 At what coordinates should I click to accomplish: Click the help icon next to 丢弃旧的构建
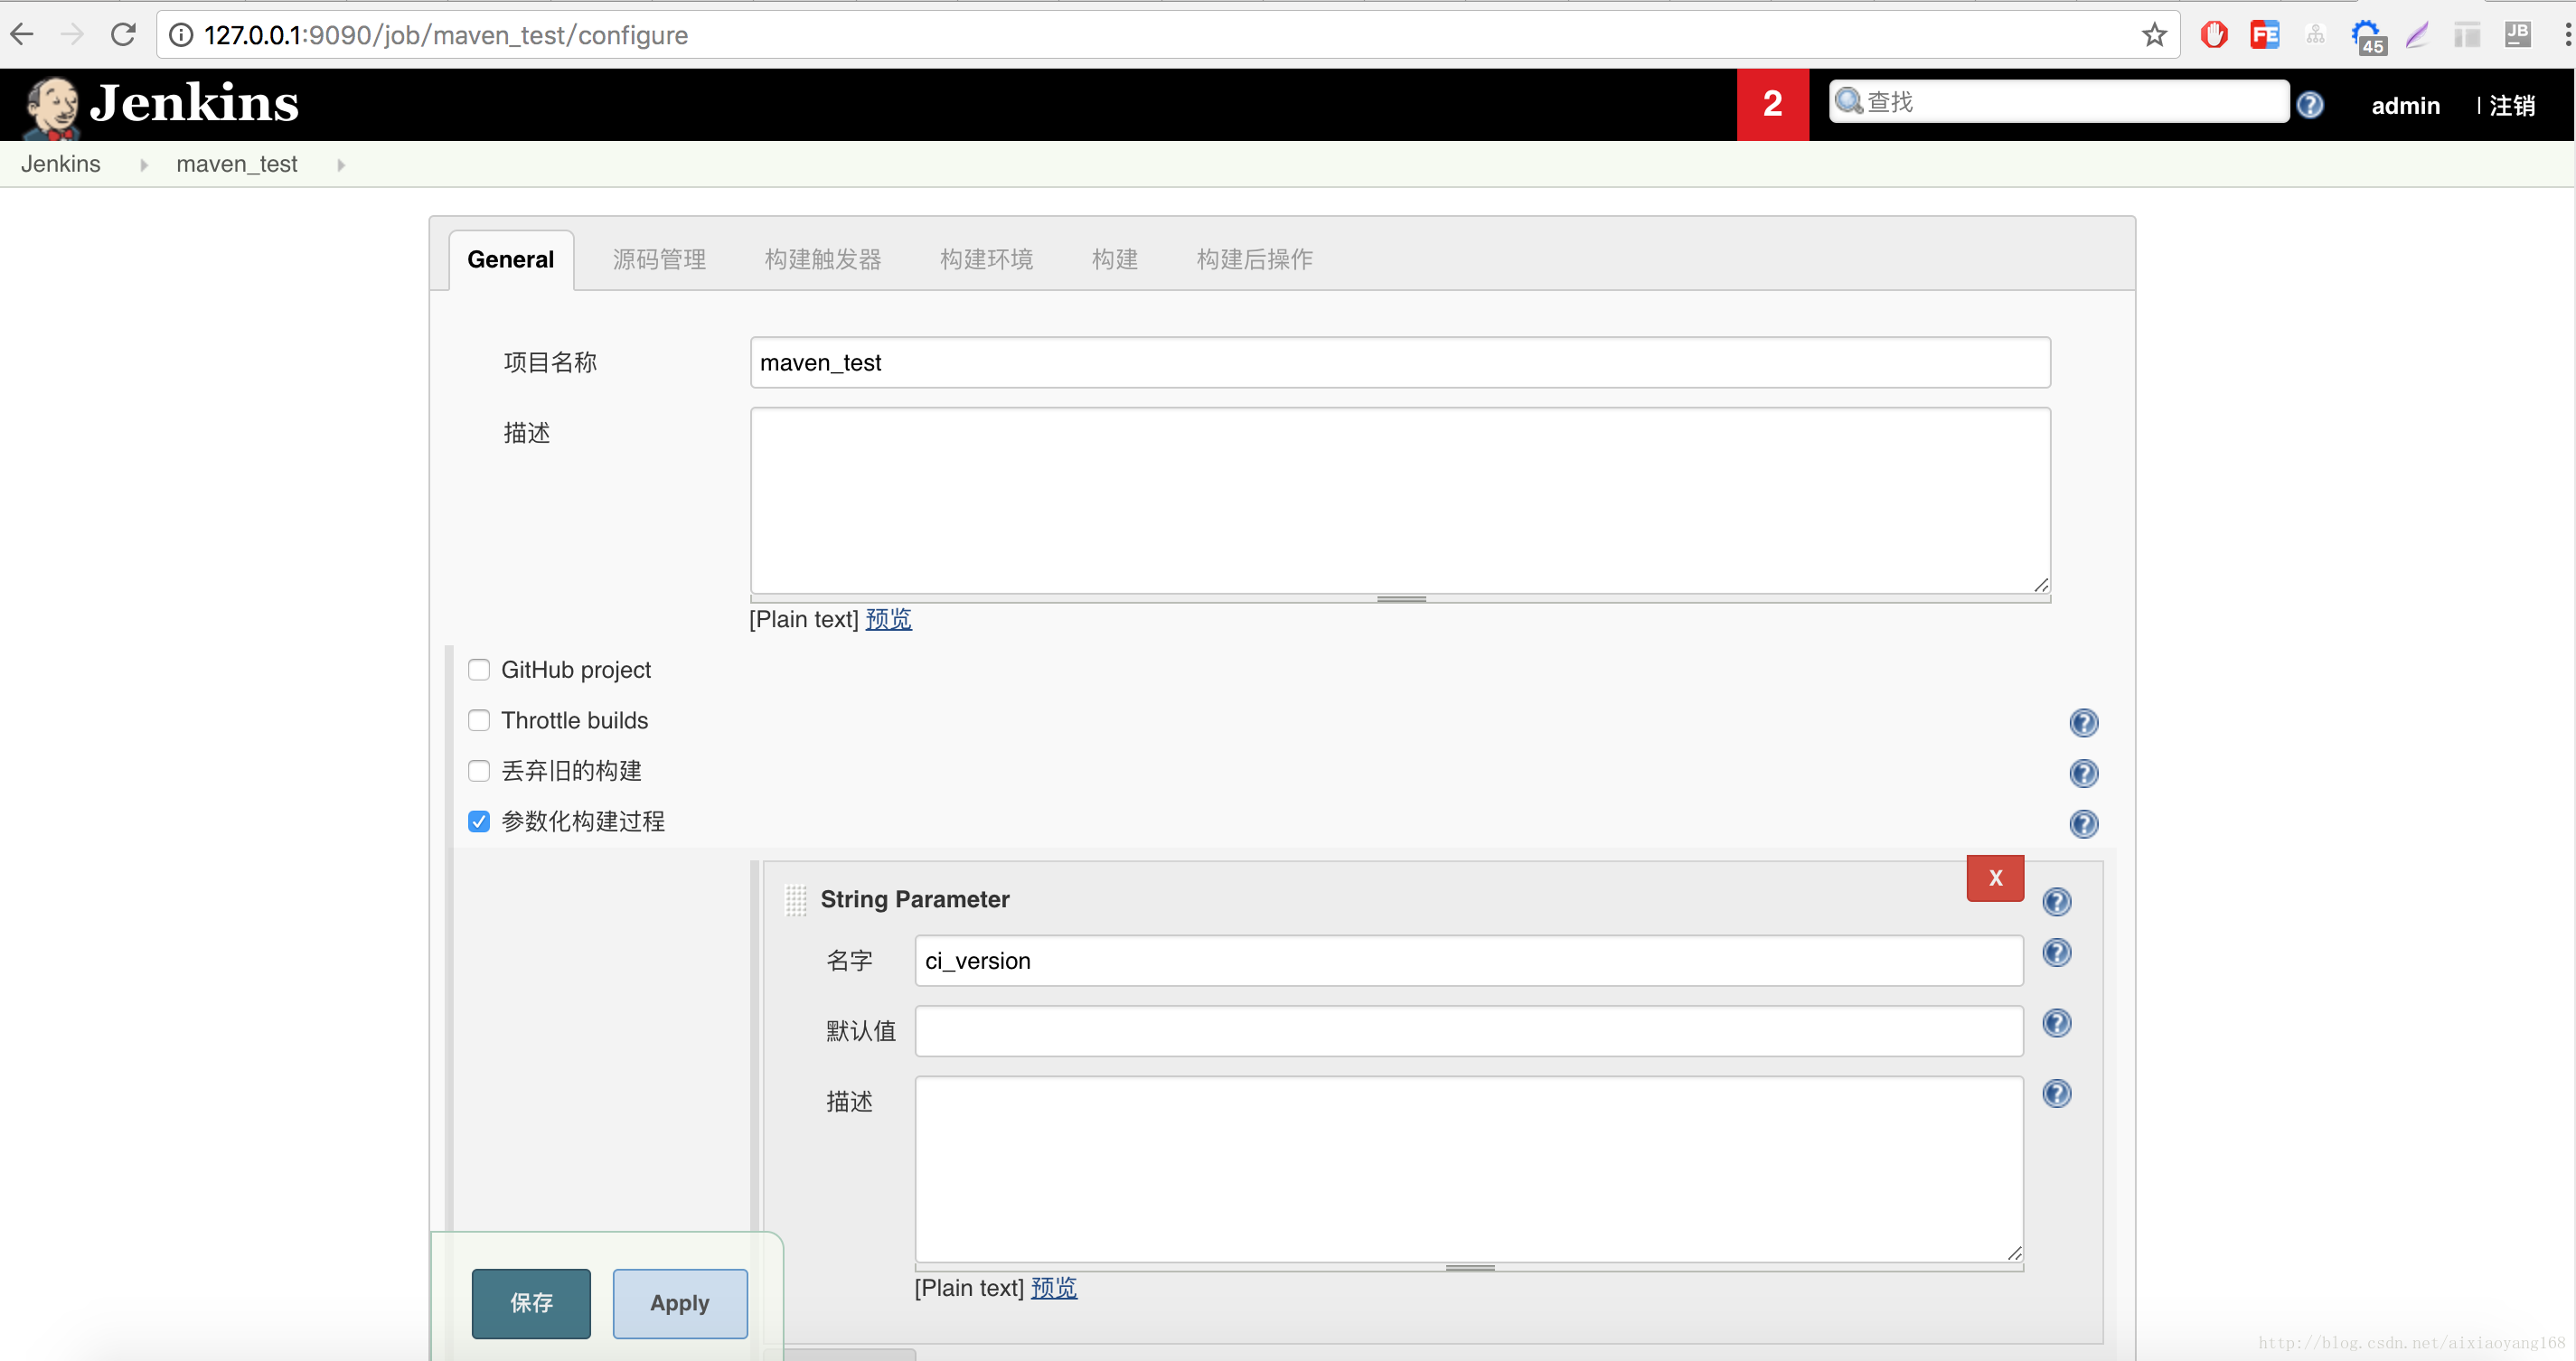click(x=2083, y=774)
